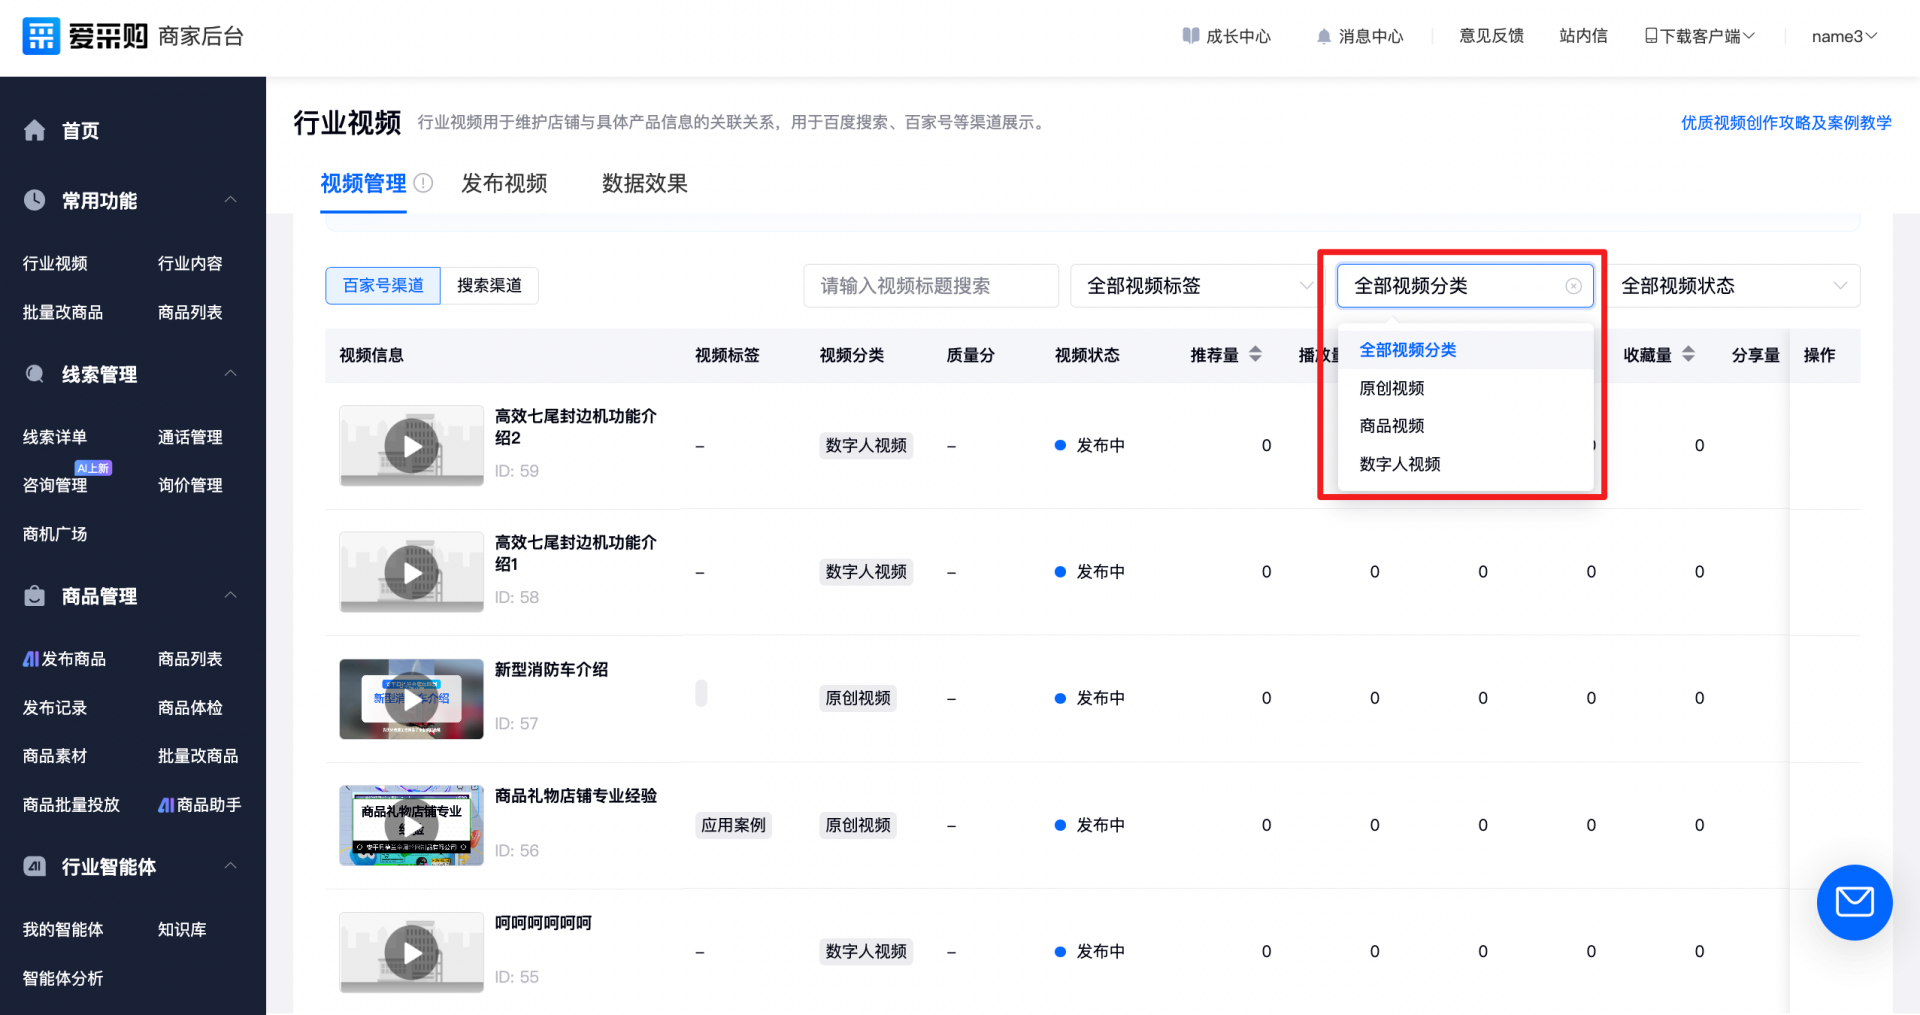This screenshot has width=1920, height=1015.
Task: Open thumbnail of 商品礼物店铺专业经验
Action: 411,825
